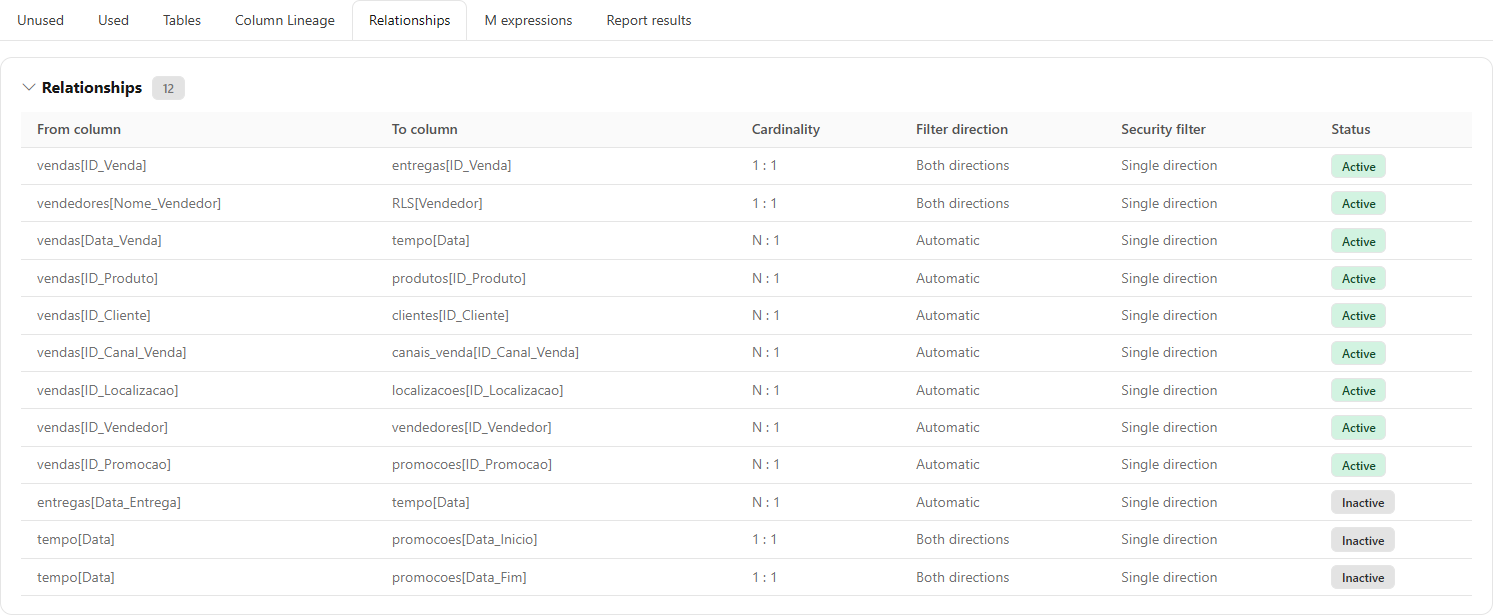The height and width of the screenshot is (615, 1493).
Task: Click Both directions in promocoes[Data_Fim] row
Action: (x=962, y=577)
